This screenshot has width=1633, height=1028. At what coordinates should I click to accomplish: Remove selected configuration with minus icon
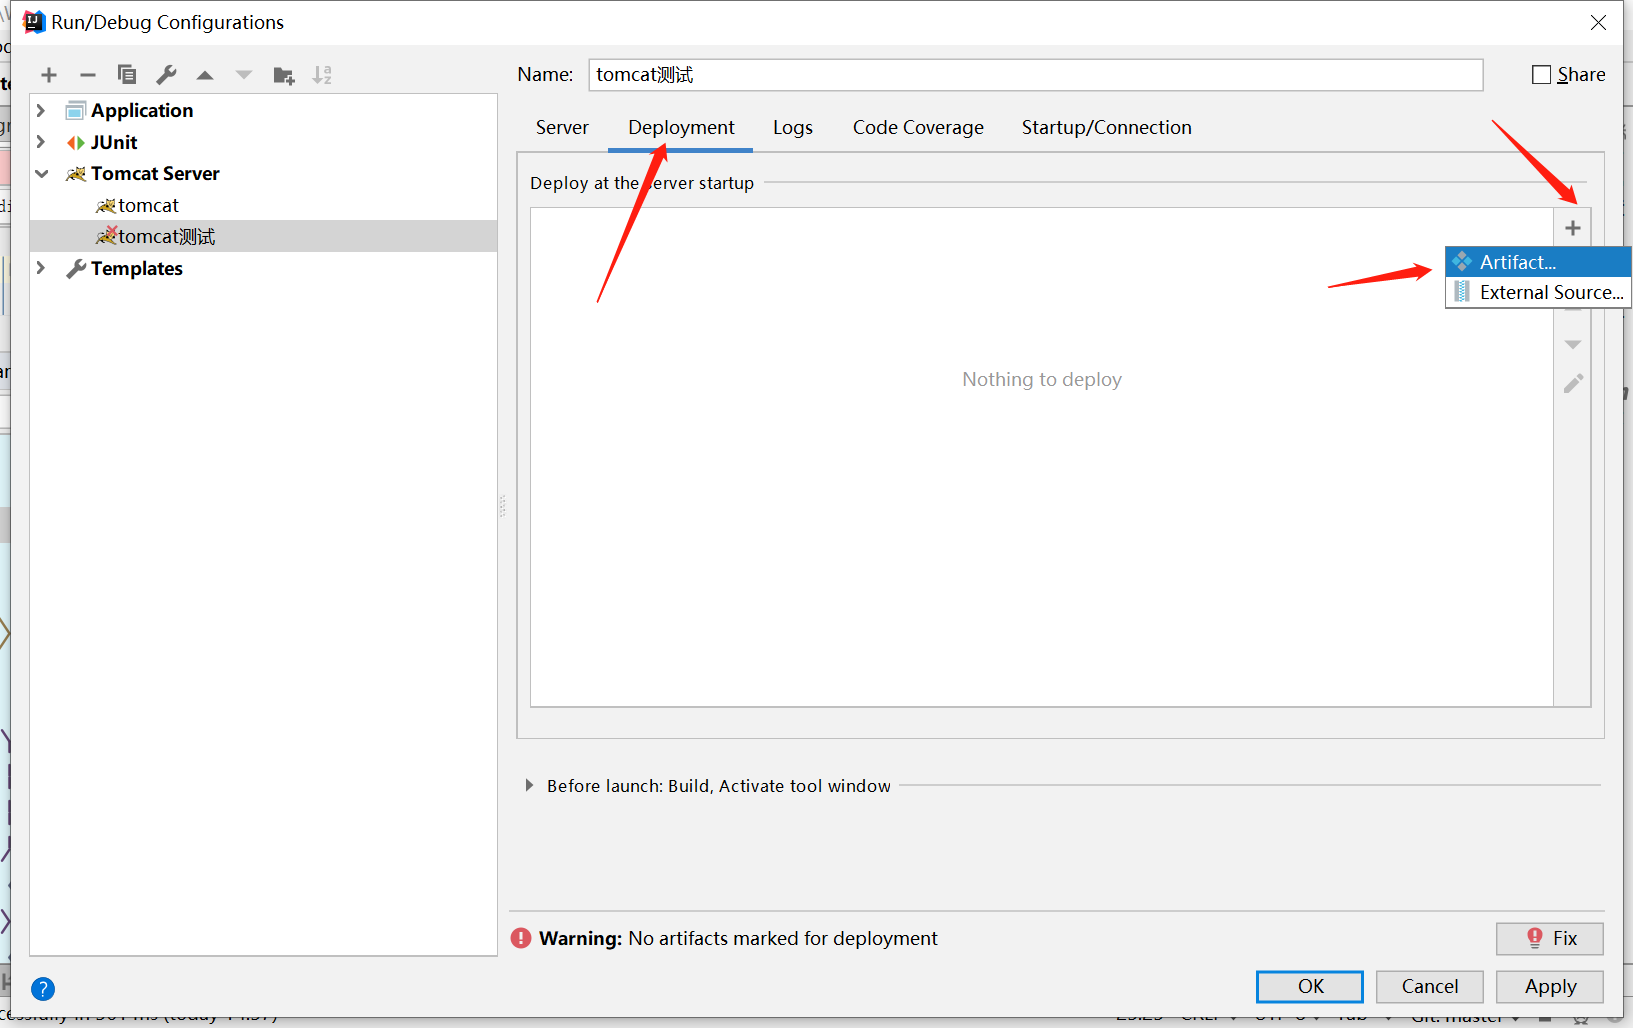[x=88, y=75]
